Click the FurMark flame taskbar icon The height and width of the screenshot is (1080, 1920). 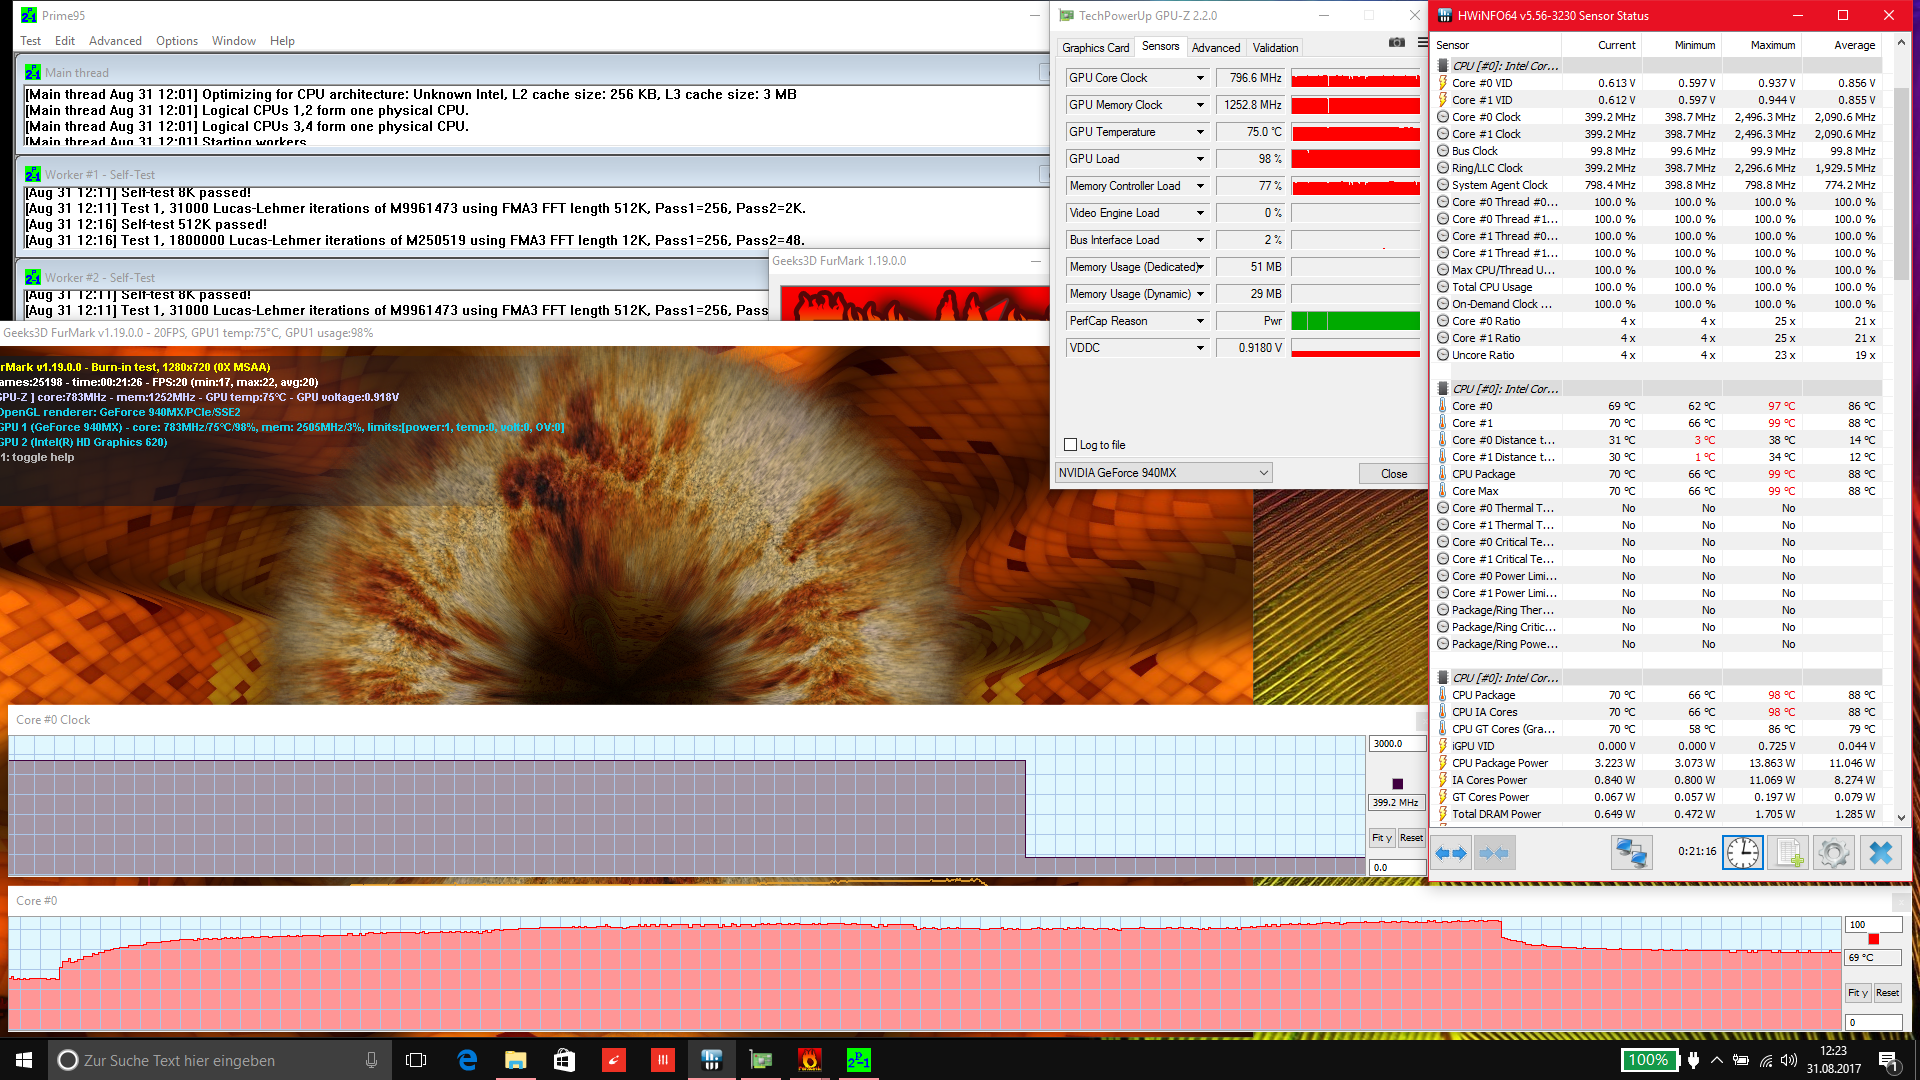tap(810, 1060)
